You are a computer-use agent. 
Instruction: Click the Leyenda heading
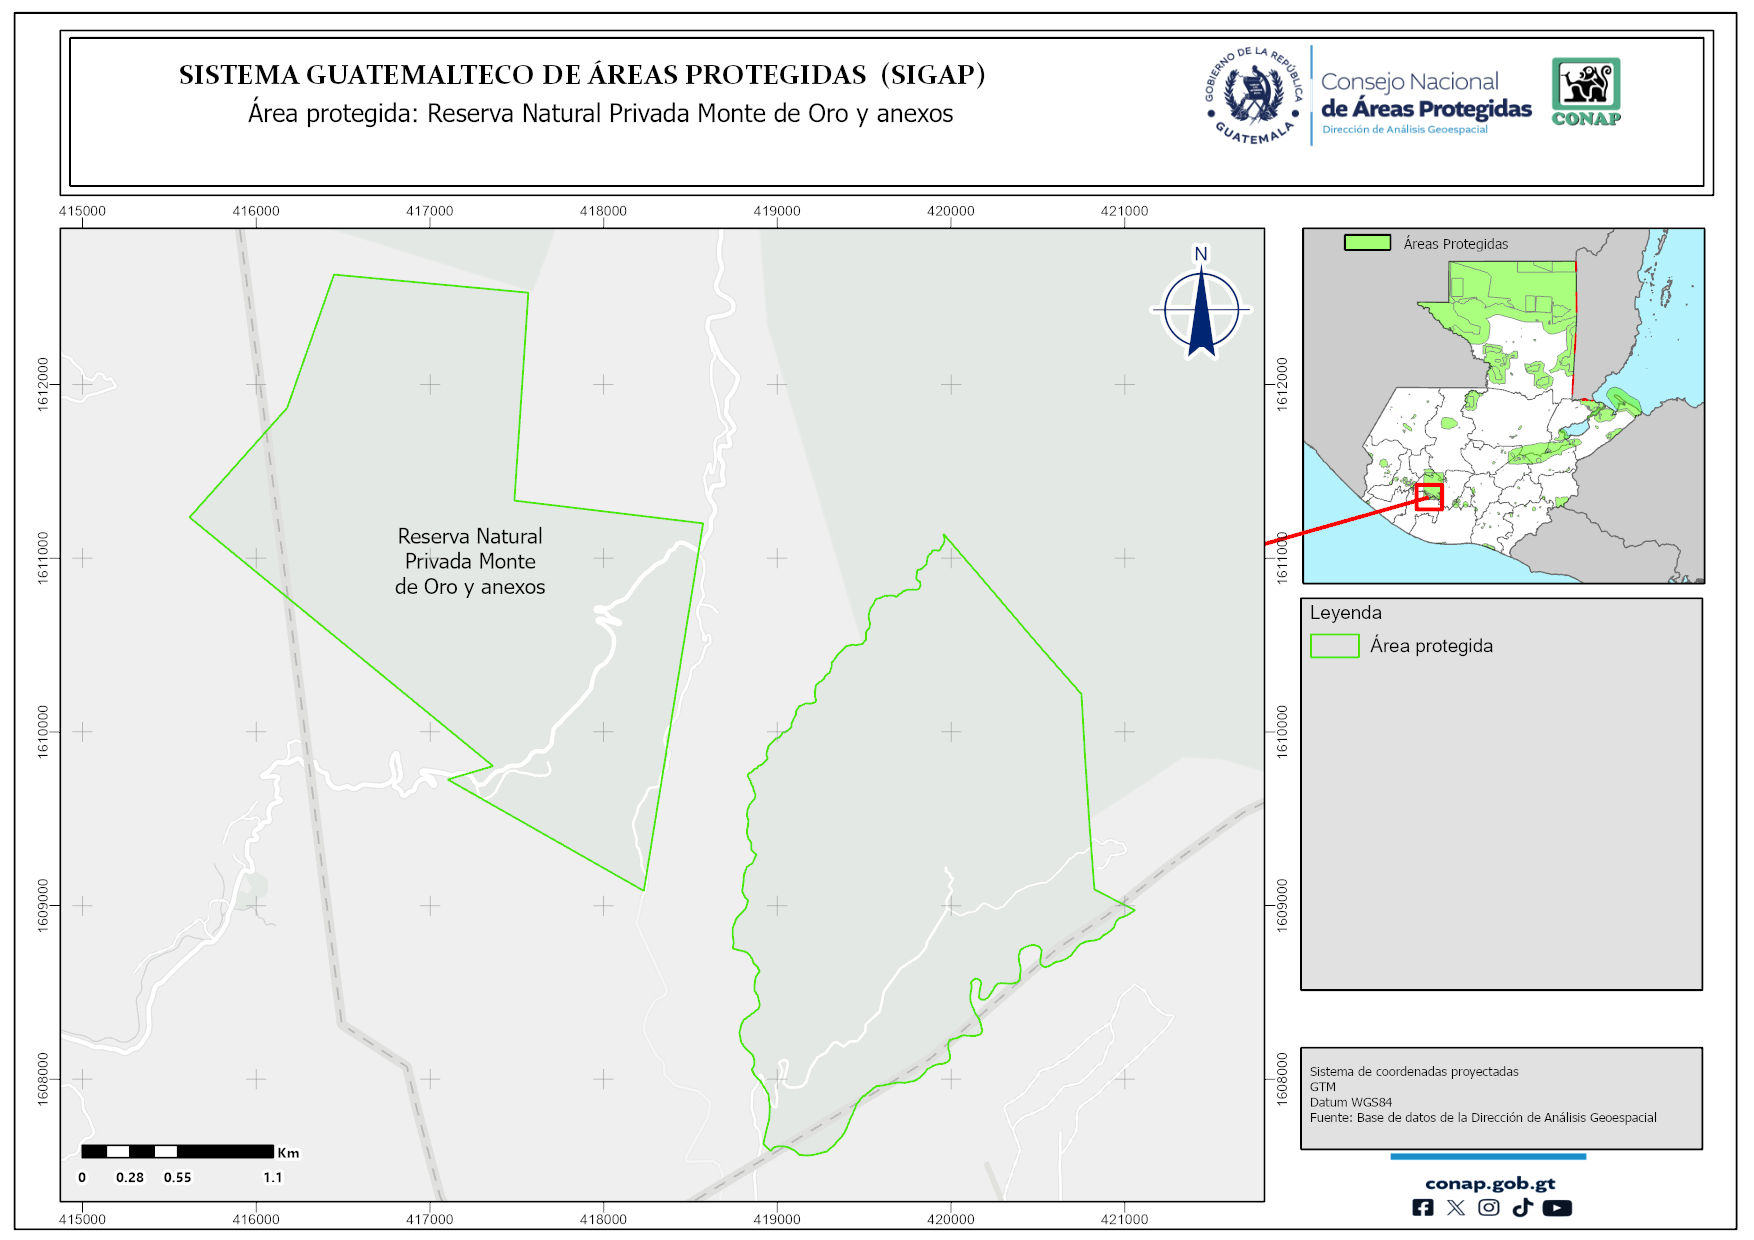pos(1345,613)
